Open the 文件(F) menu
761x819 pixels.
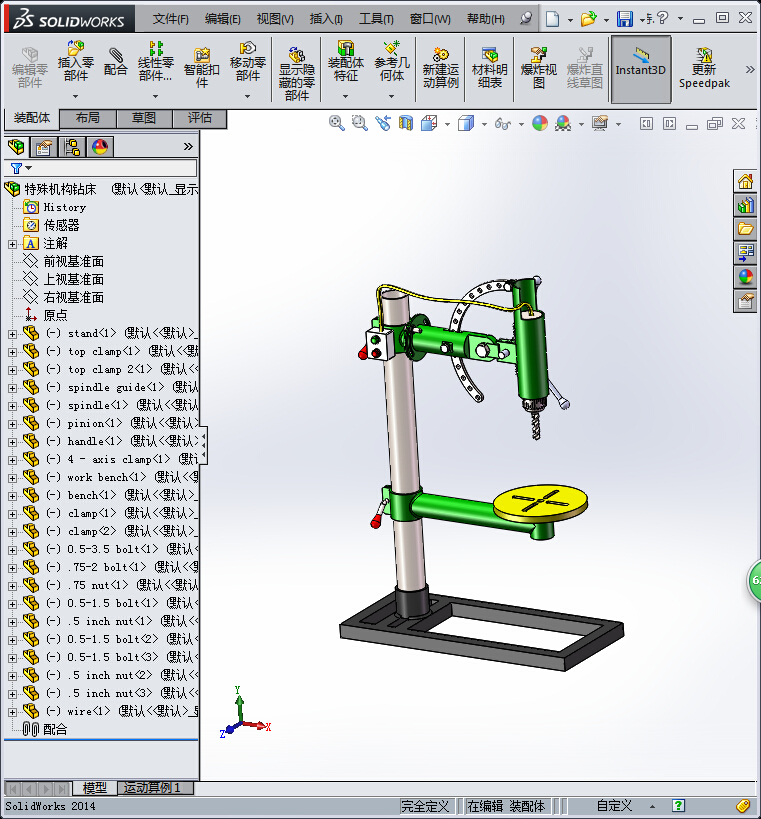tap(170, 19)
